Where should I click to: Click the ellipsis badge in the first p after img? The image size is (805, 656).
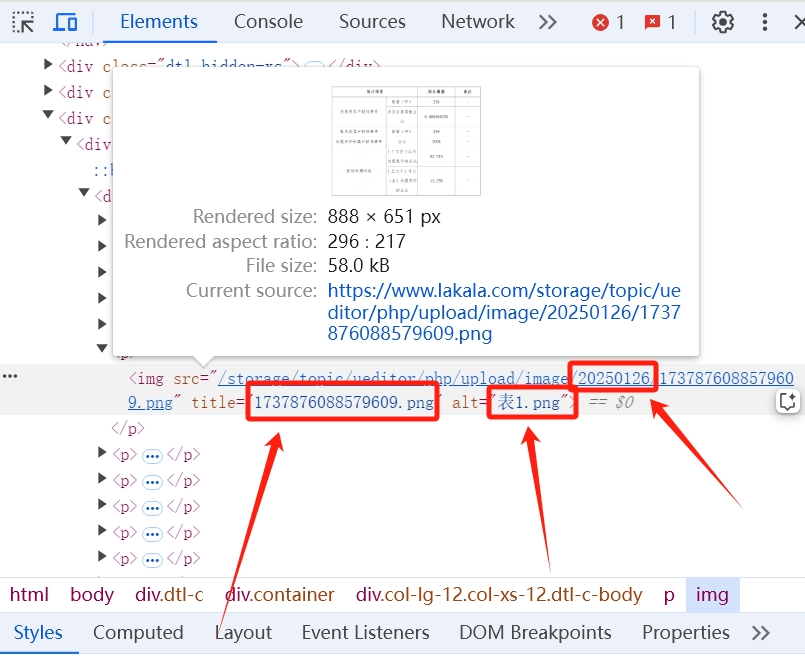pyautogui.click(x=152, y=456)
